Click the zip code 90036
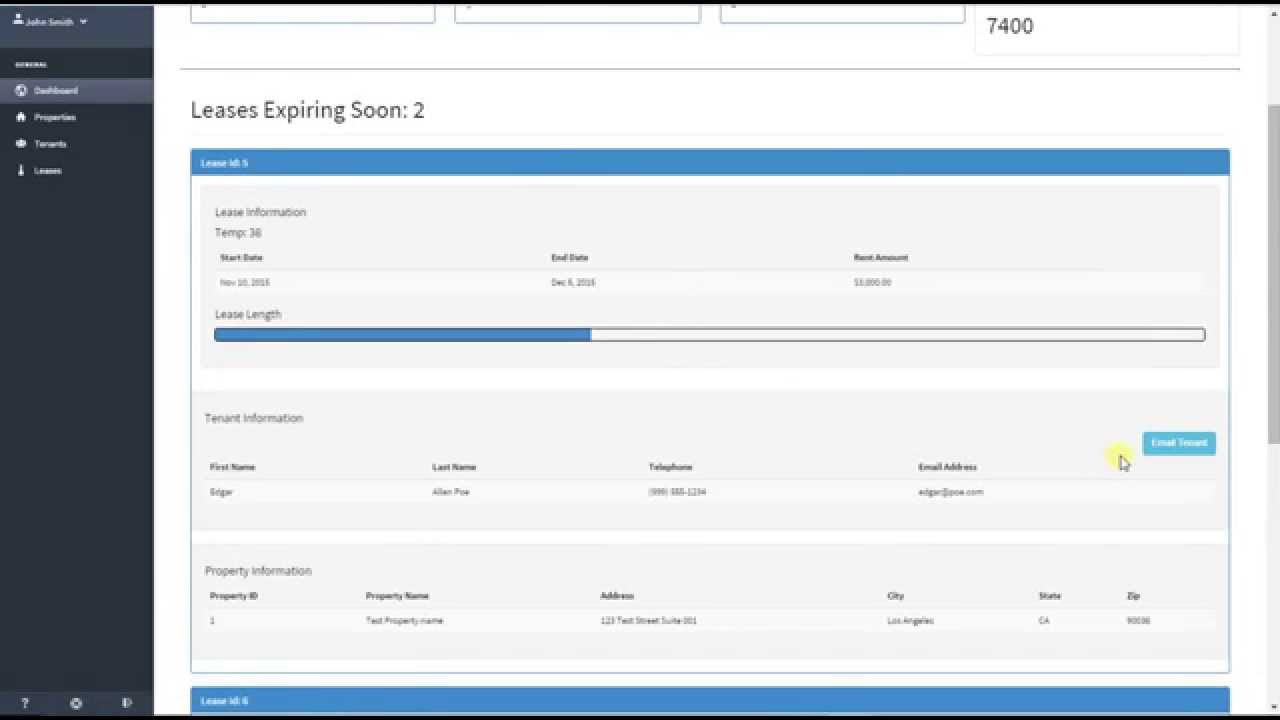The image size is (1280, 720). click(1138, 621)
